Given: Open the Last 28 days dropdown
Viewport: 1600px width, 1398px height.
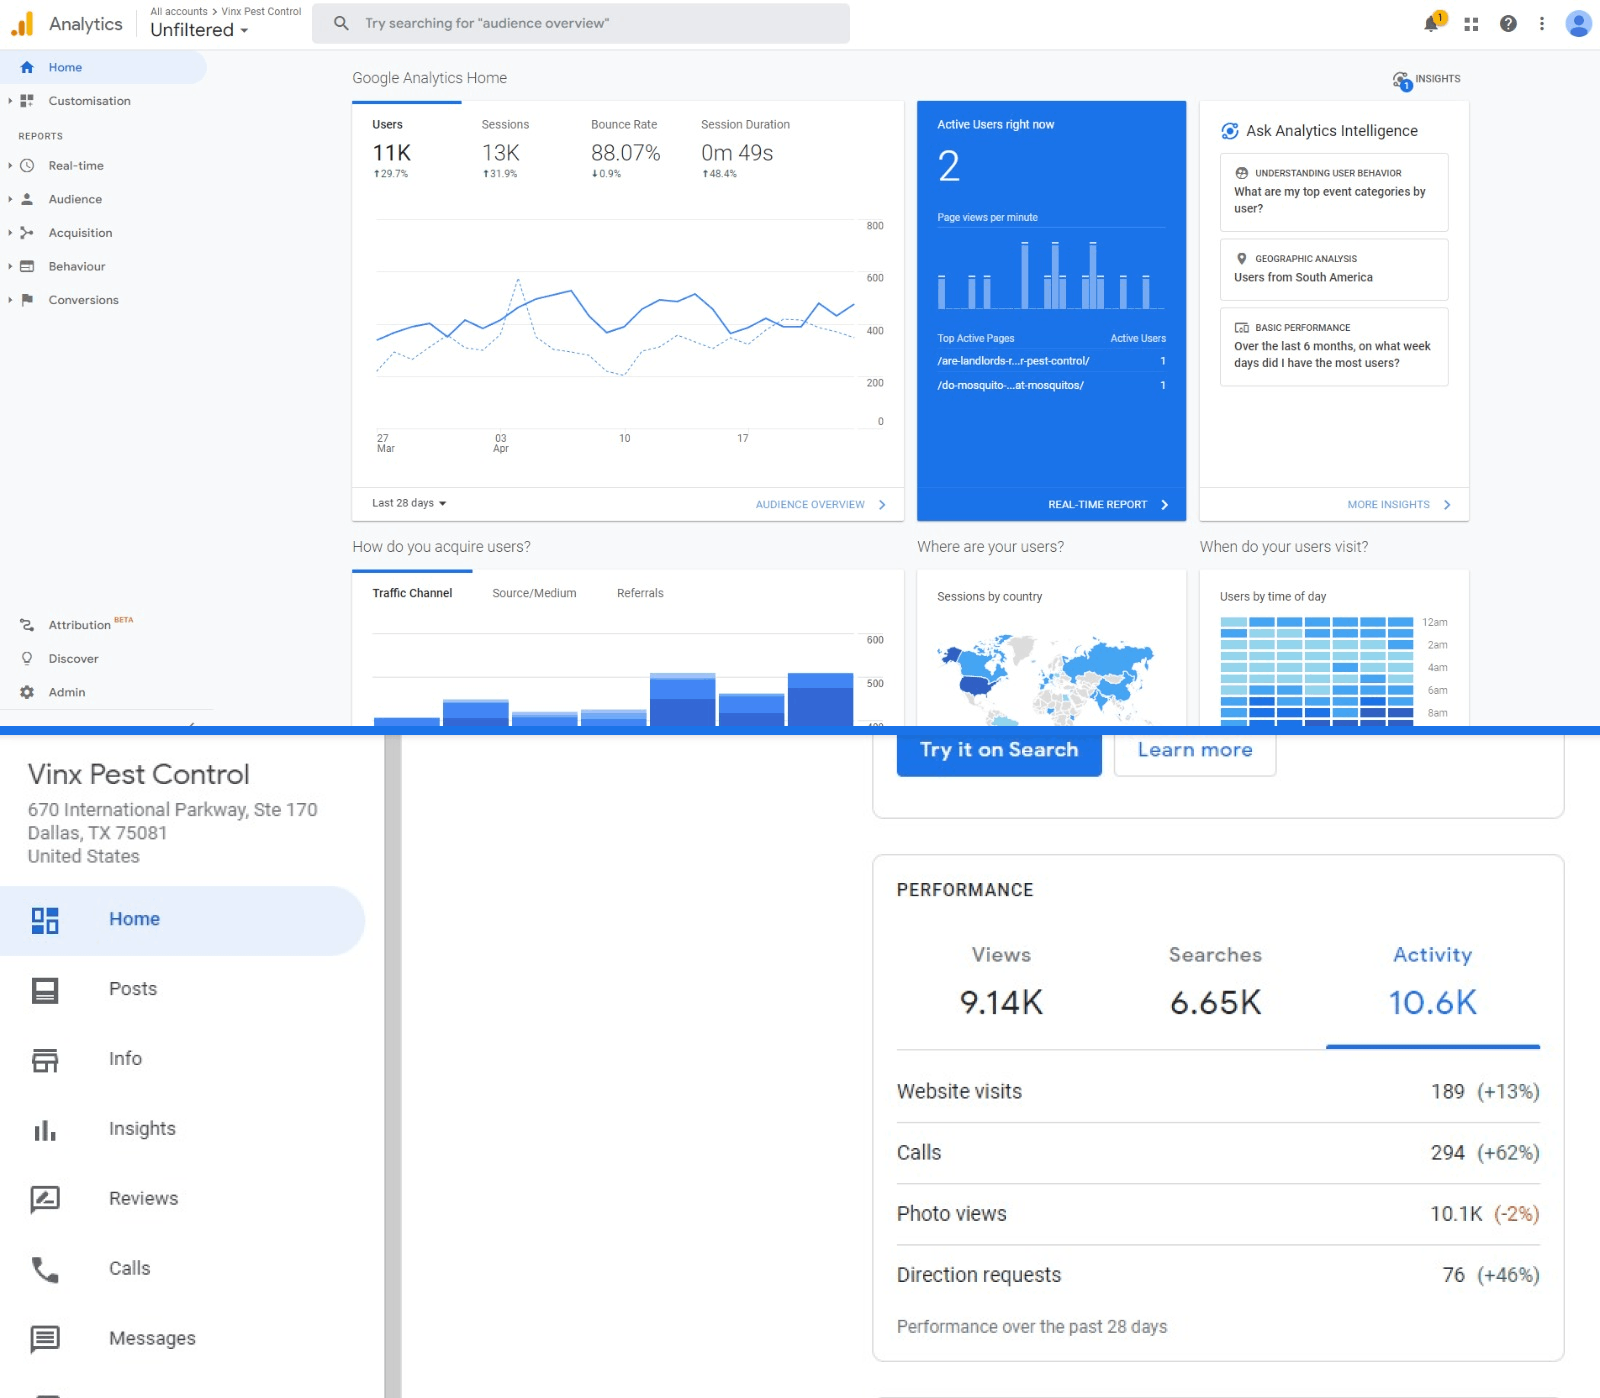Looking at the screenshot, I should (409, 503).
